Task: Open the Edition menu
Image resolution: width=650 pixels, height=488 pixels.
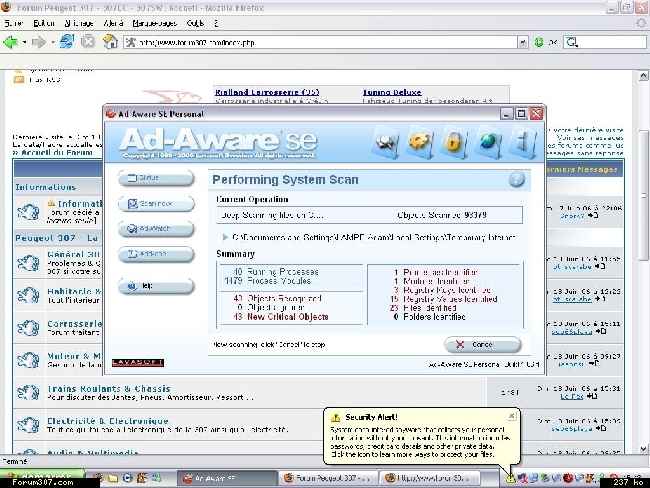Action: [x=44, y=23]
